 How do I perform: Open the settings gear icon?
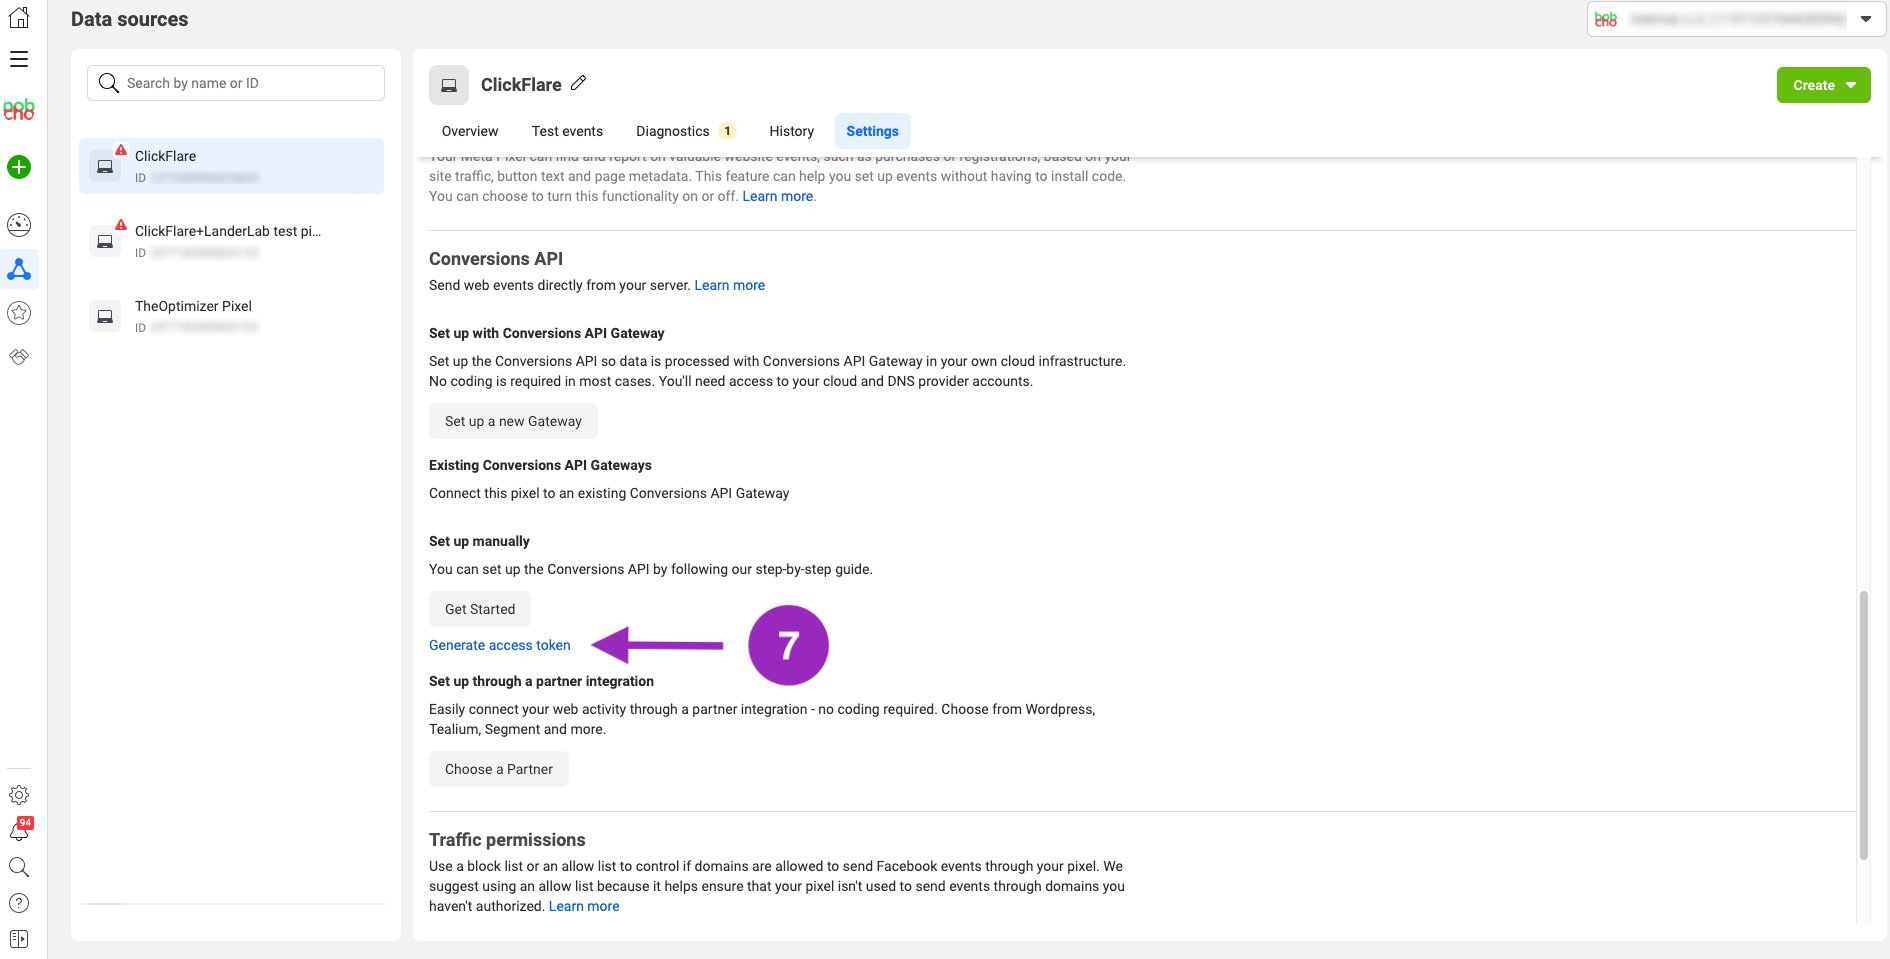click(19, 795)
